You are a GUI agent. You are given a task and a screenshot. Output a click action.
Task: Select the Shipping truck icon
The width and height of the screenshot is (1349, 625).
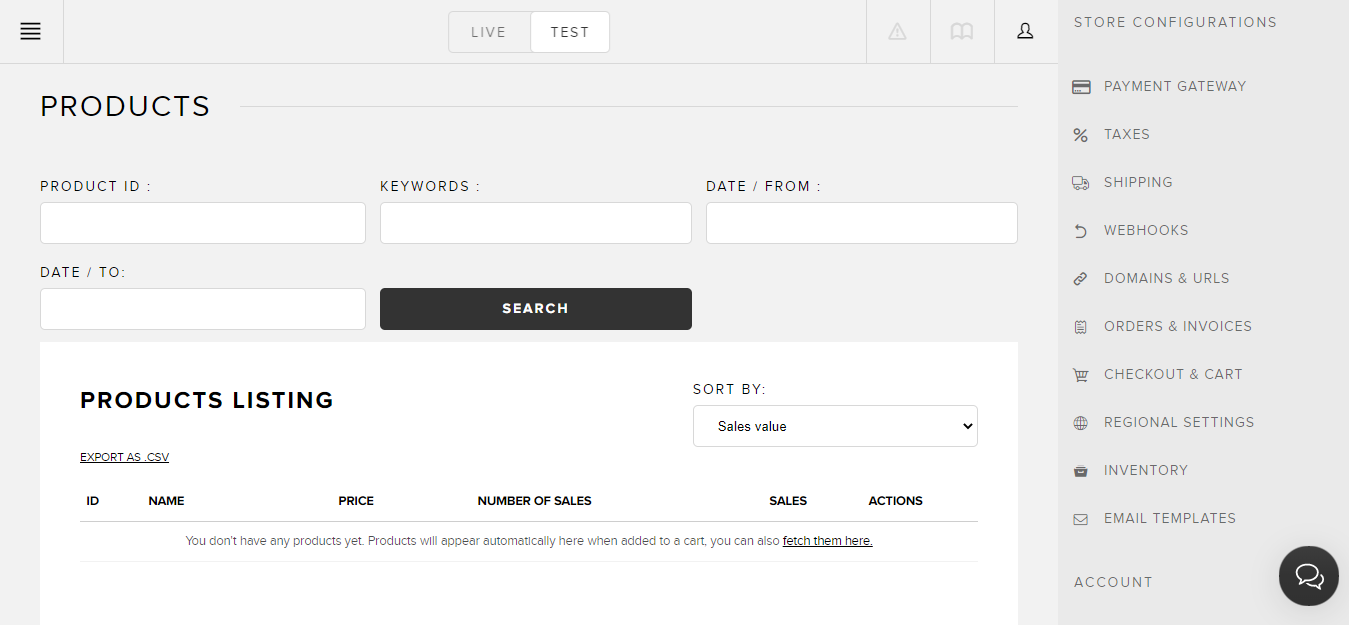point(1080,182)
